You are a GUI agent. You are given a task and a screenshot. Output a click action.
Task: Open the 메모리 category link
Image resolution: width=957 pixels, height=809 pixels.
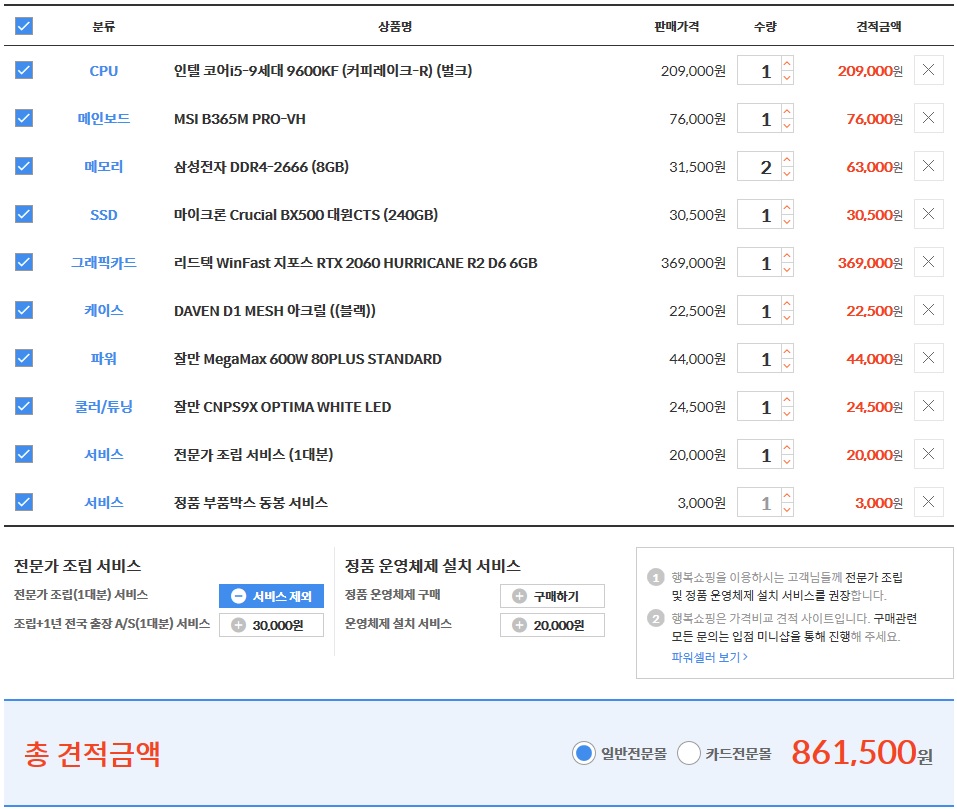coord(104,167)
